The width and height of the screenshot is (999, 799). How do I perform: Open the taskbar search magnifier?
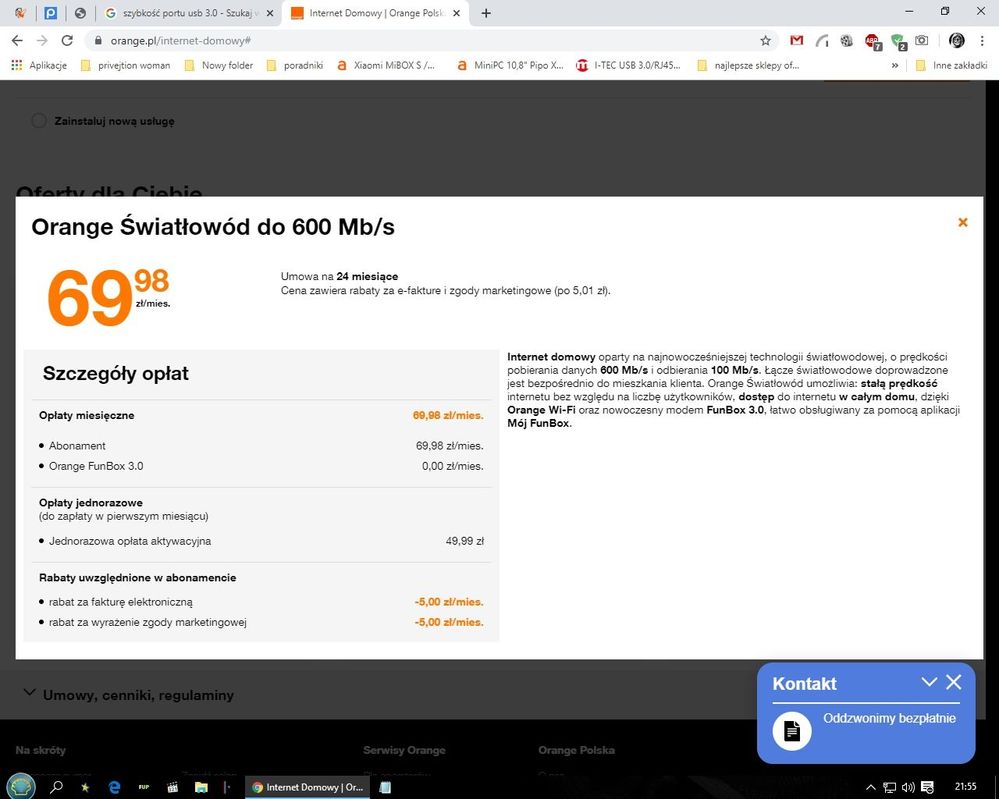[56, 787]
